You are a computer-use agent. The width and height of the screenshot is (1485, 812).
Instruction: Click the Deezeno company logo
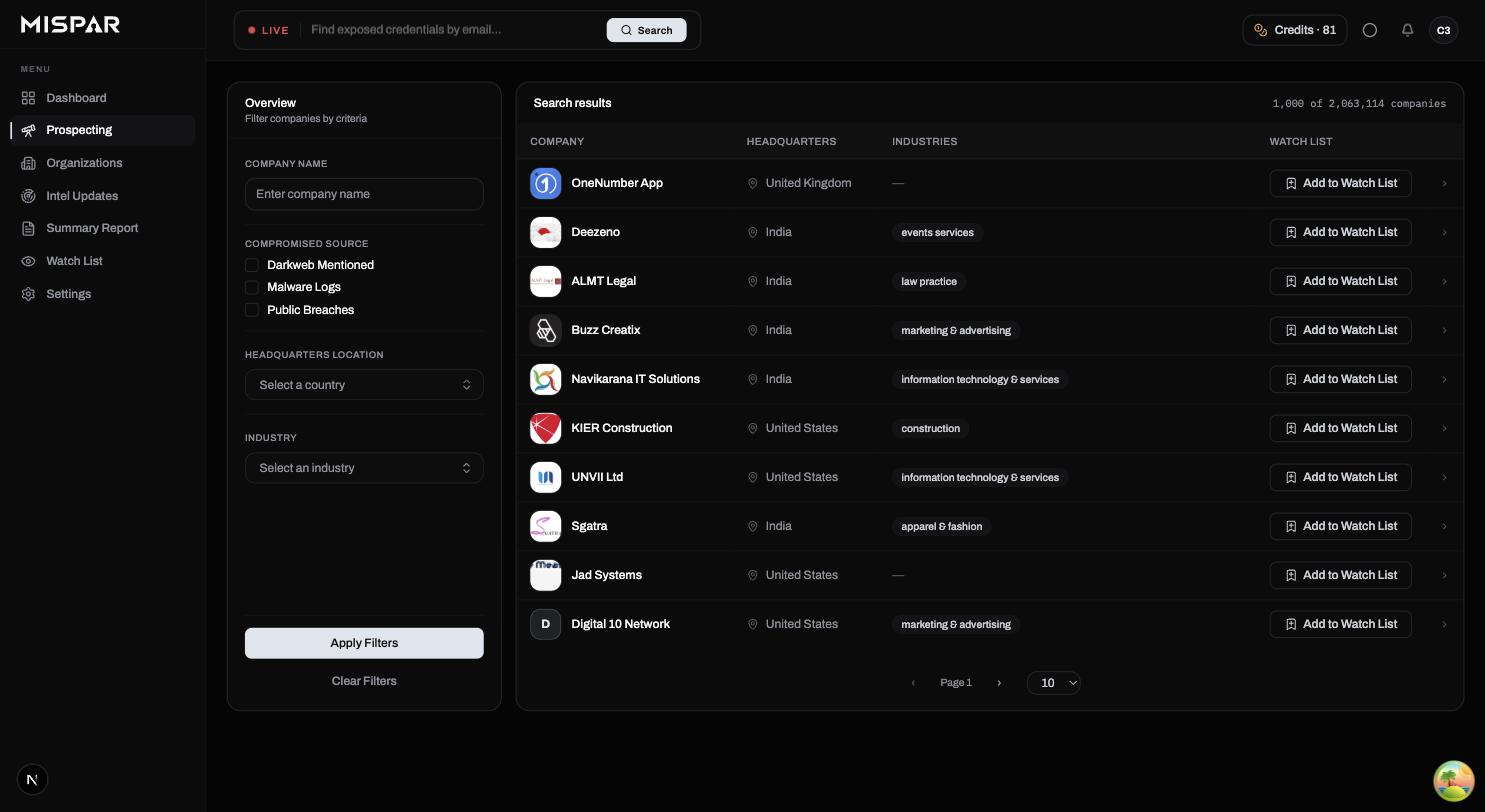545,232
